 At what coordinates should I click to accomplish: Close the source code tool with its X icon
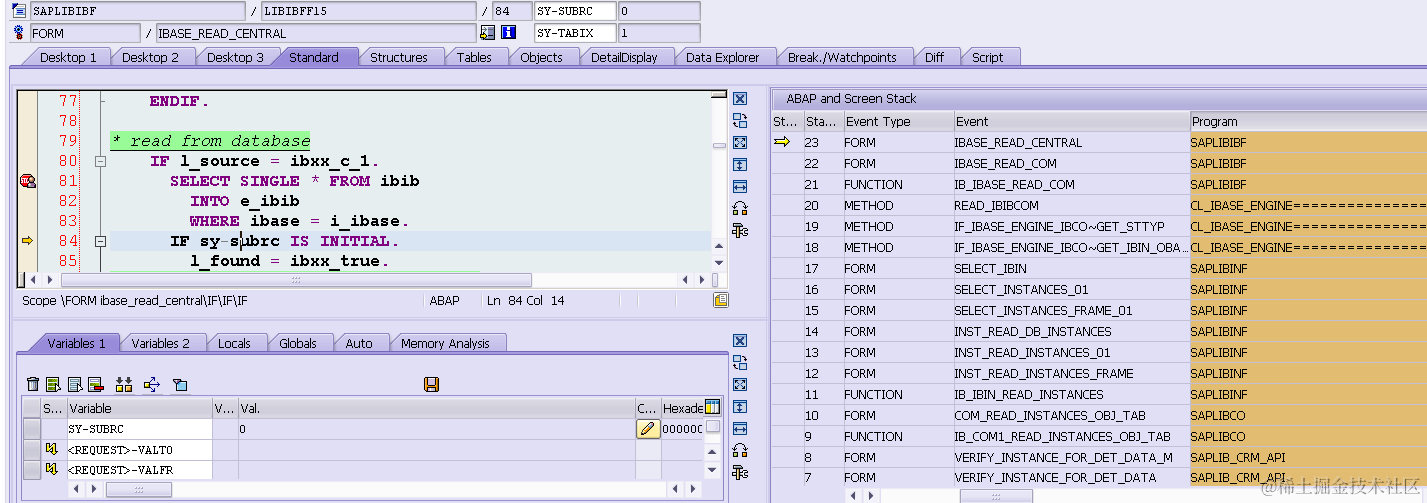point(740,99)
